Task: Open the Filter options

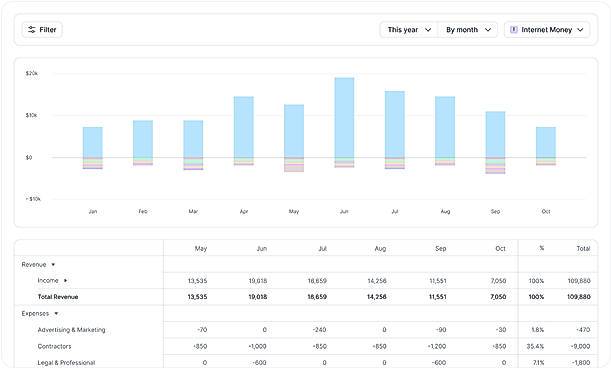Action: (42, 30)
